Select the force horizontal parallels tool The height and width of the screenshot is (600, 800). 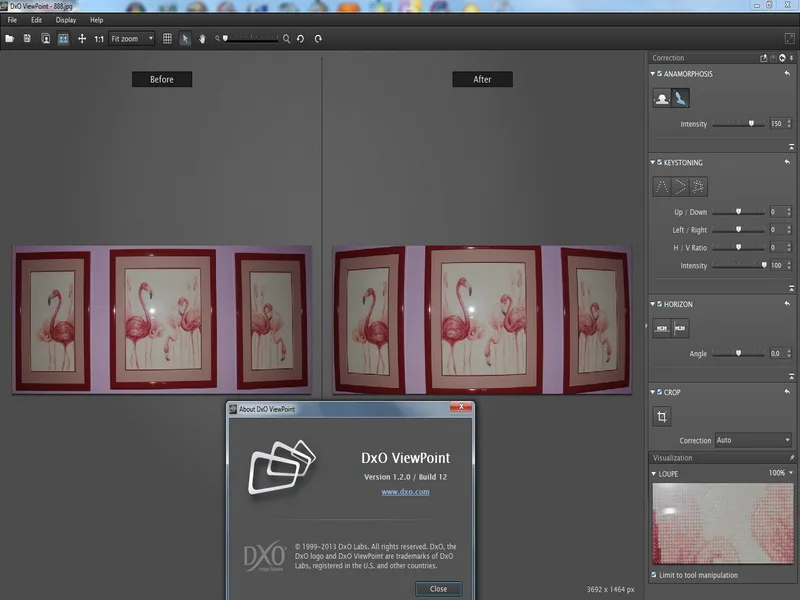(x=680, y=187)
